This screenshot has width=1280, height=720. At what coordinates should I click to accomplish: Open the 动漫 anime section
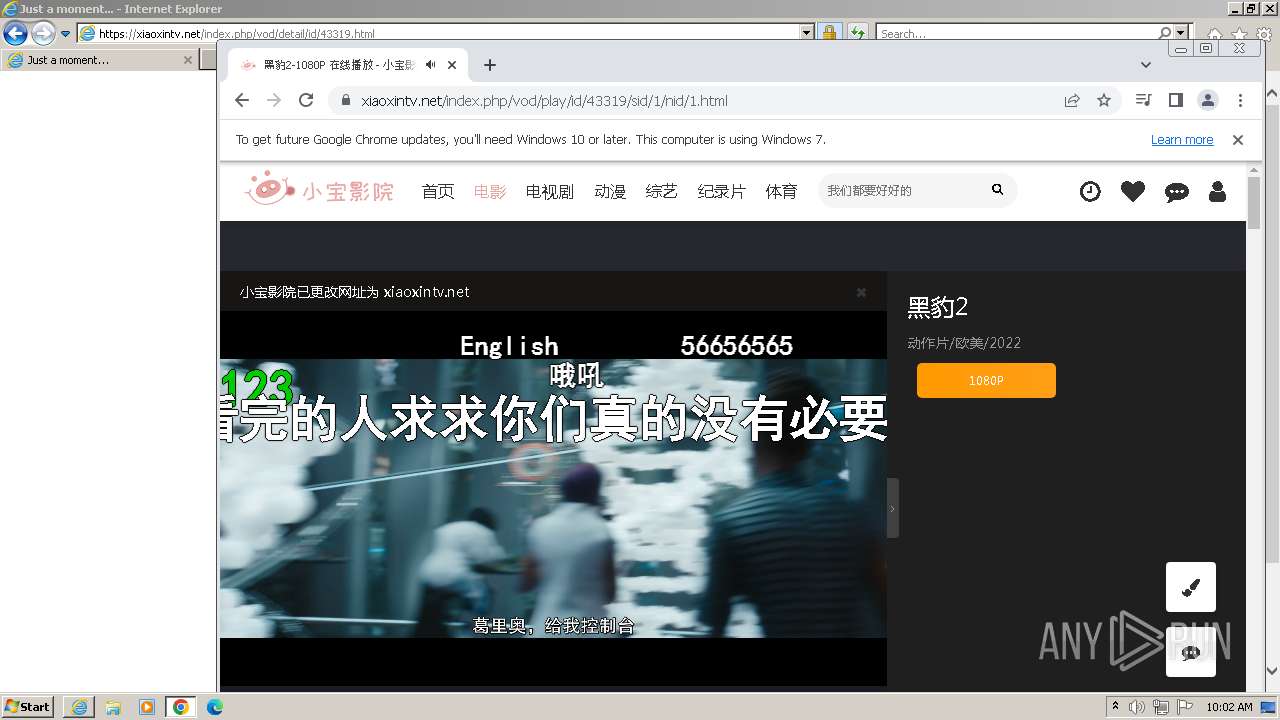point(610,191)
